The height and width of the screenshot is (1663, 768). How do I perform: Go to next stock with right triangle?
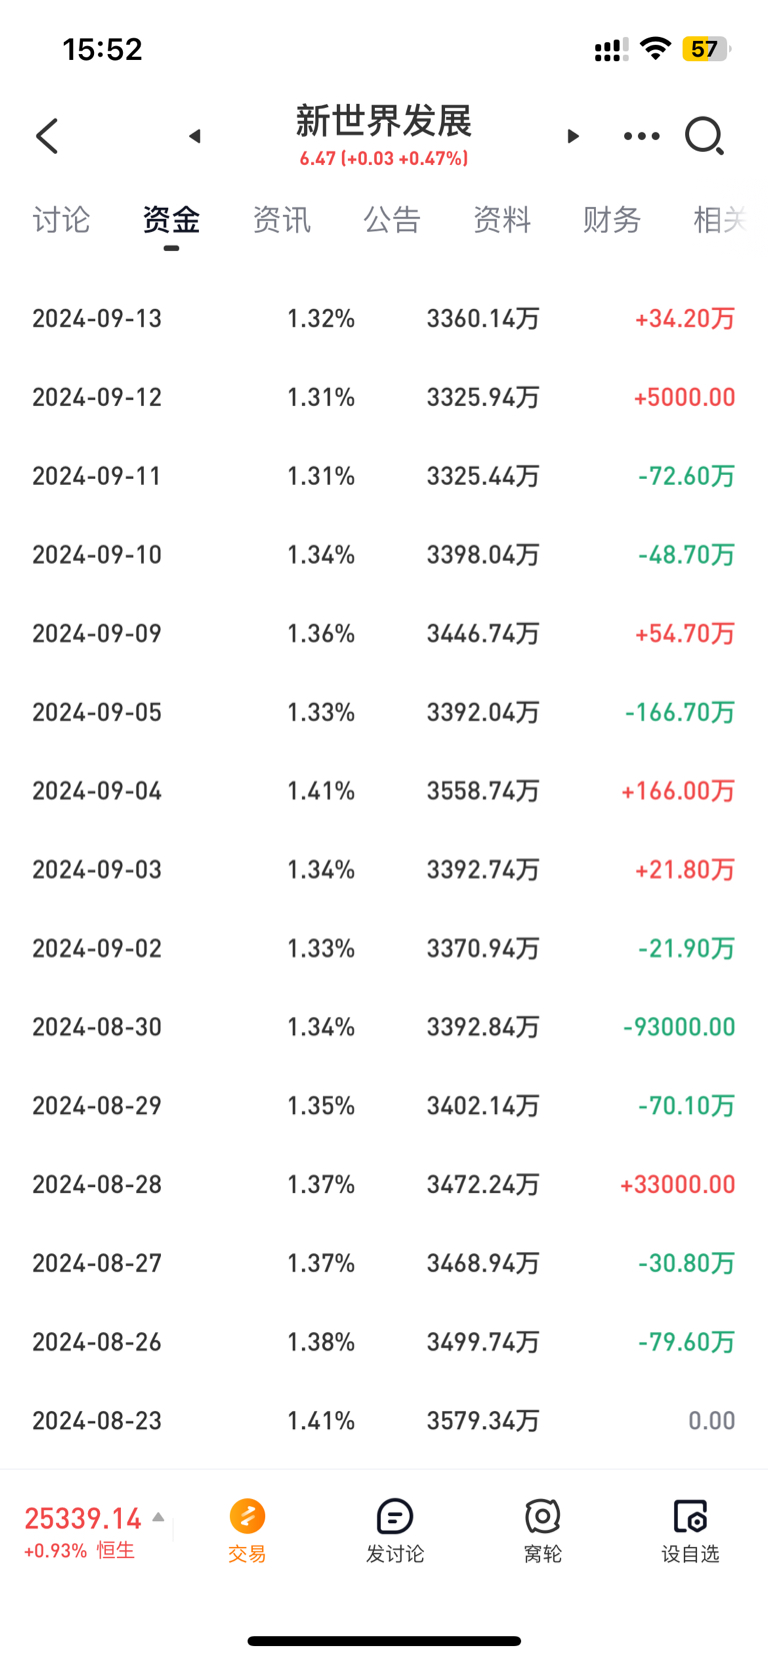coord(573,136)
